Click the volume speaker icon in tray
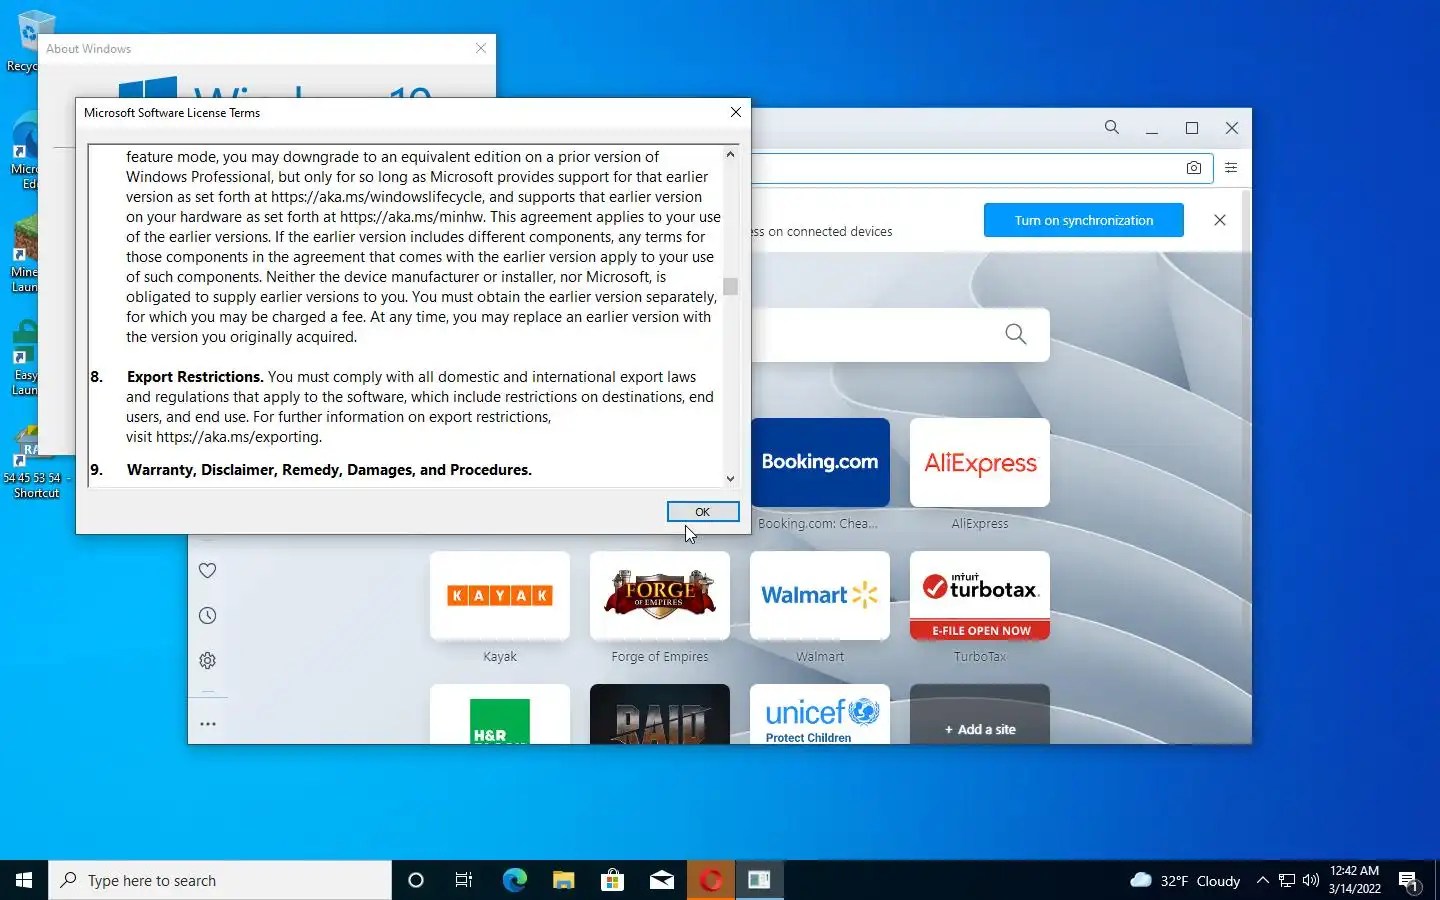The height and width of the screenshot is (900, 1440). 1311,880
